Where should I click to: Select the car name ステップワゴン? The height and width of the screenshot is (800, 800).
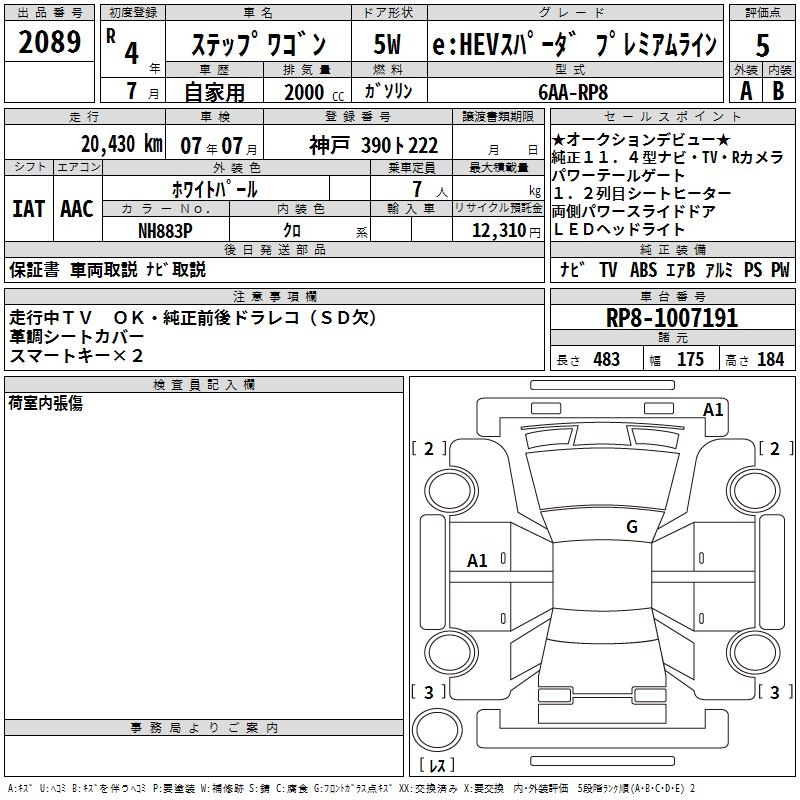point(258,44)
